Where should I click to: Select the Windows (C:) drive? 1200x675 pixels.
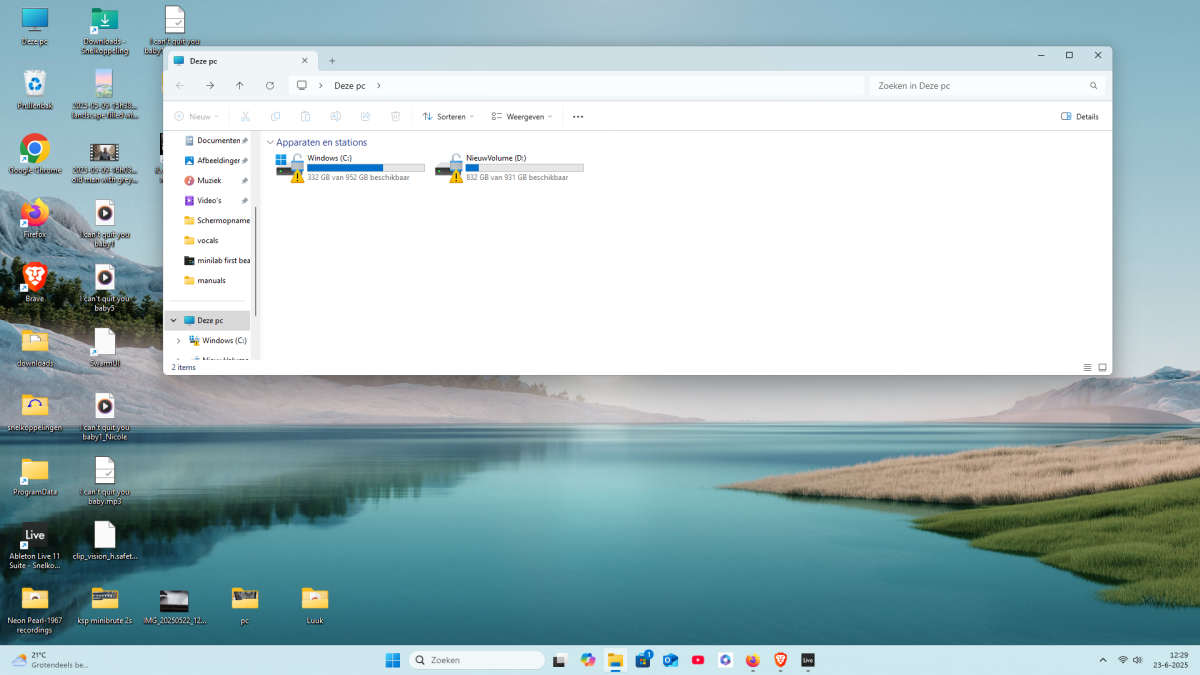click(350, 167)
